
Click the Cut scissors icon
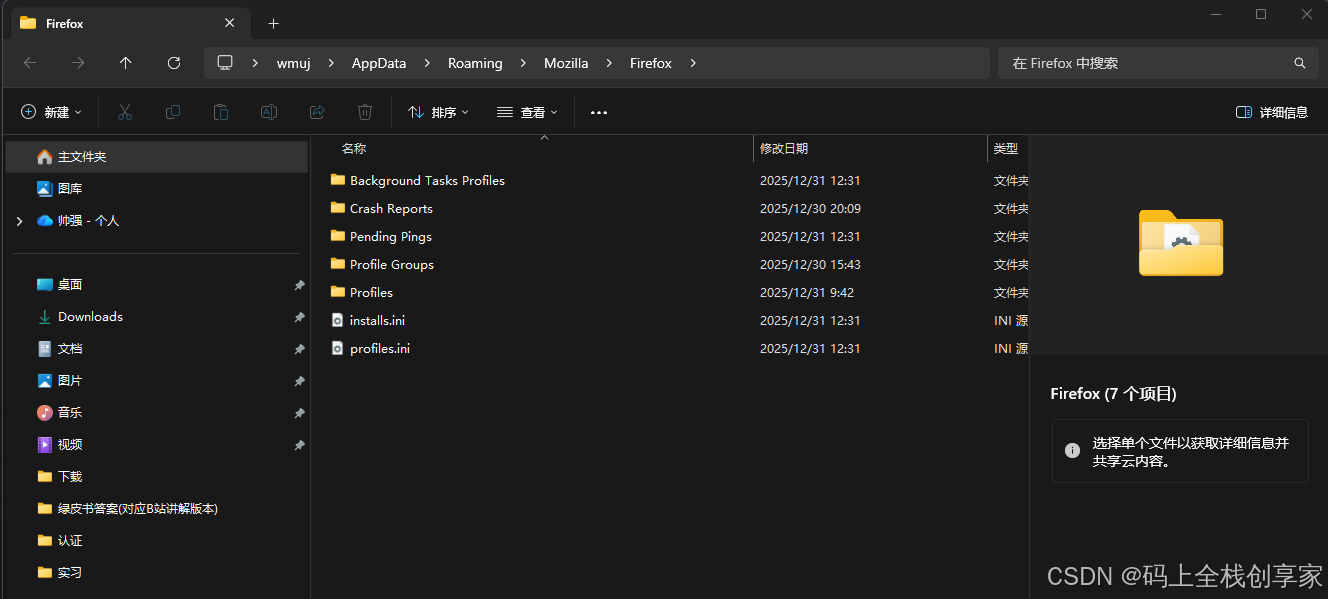coord(125,112)
